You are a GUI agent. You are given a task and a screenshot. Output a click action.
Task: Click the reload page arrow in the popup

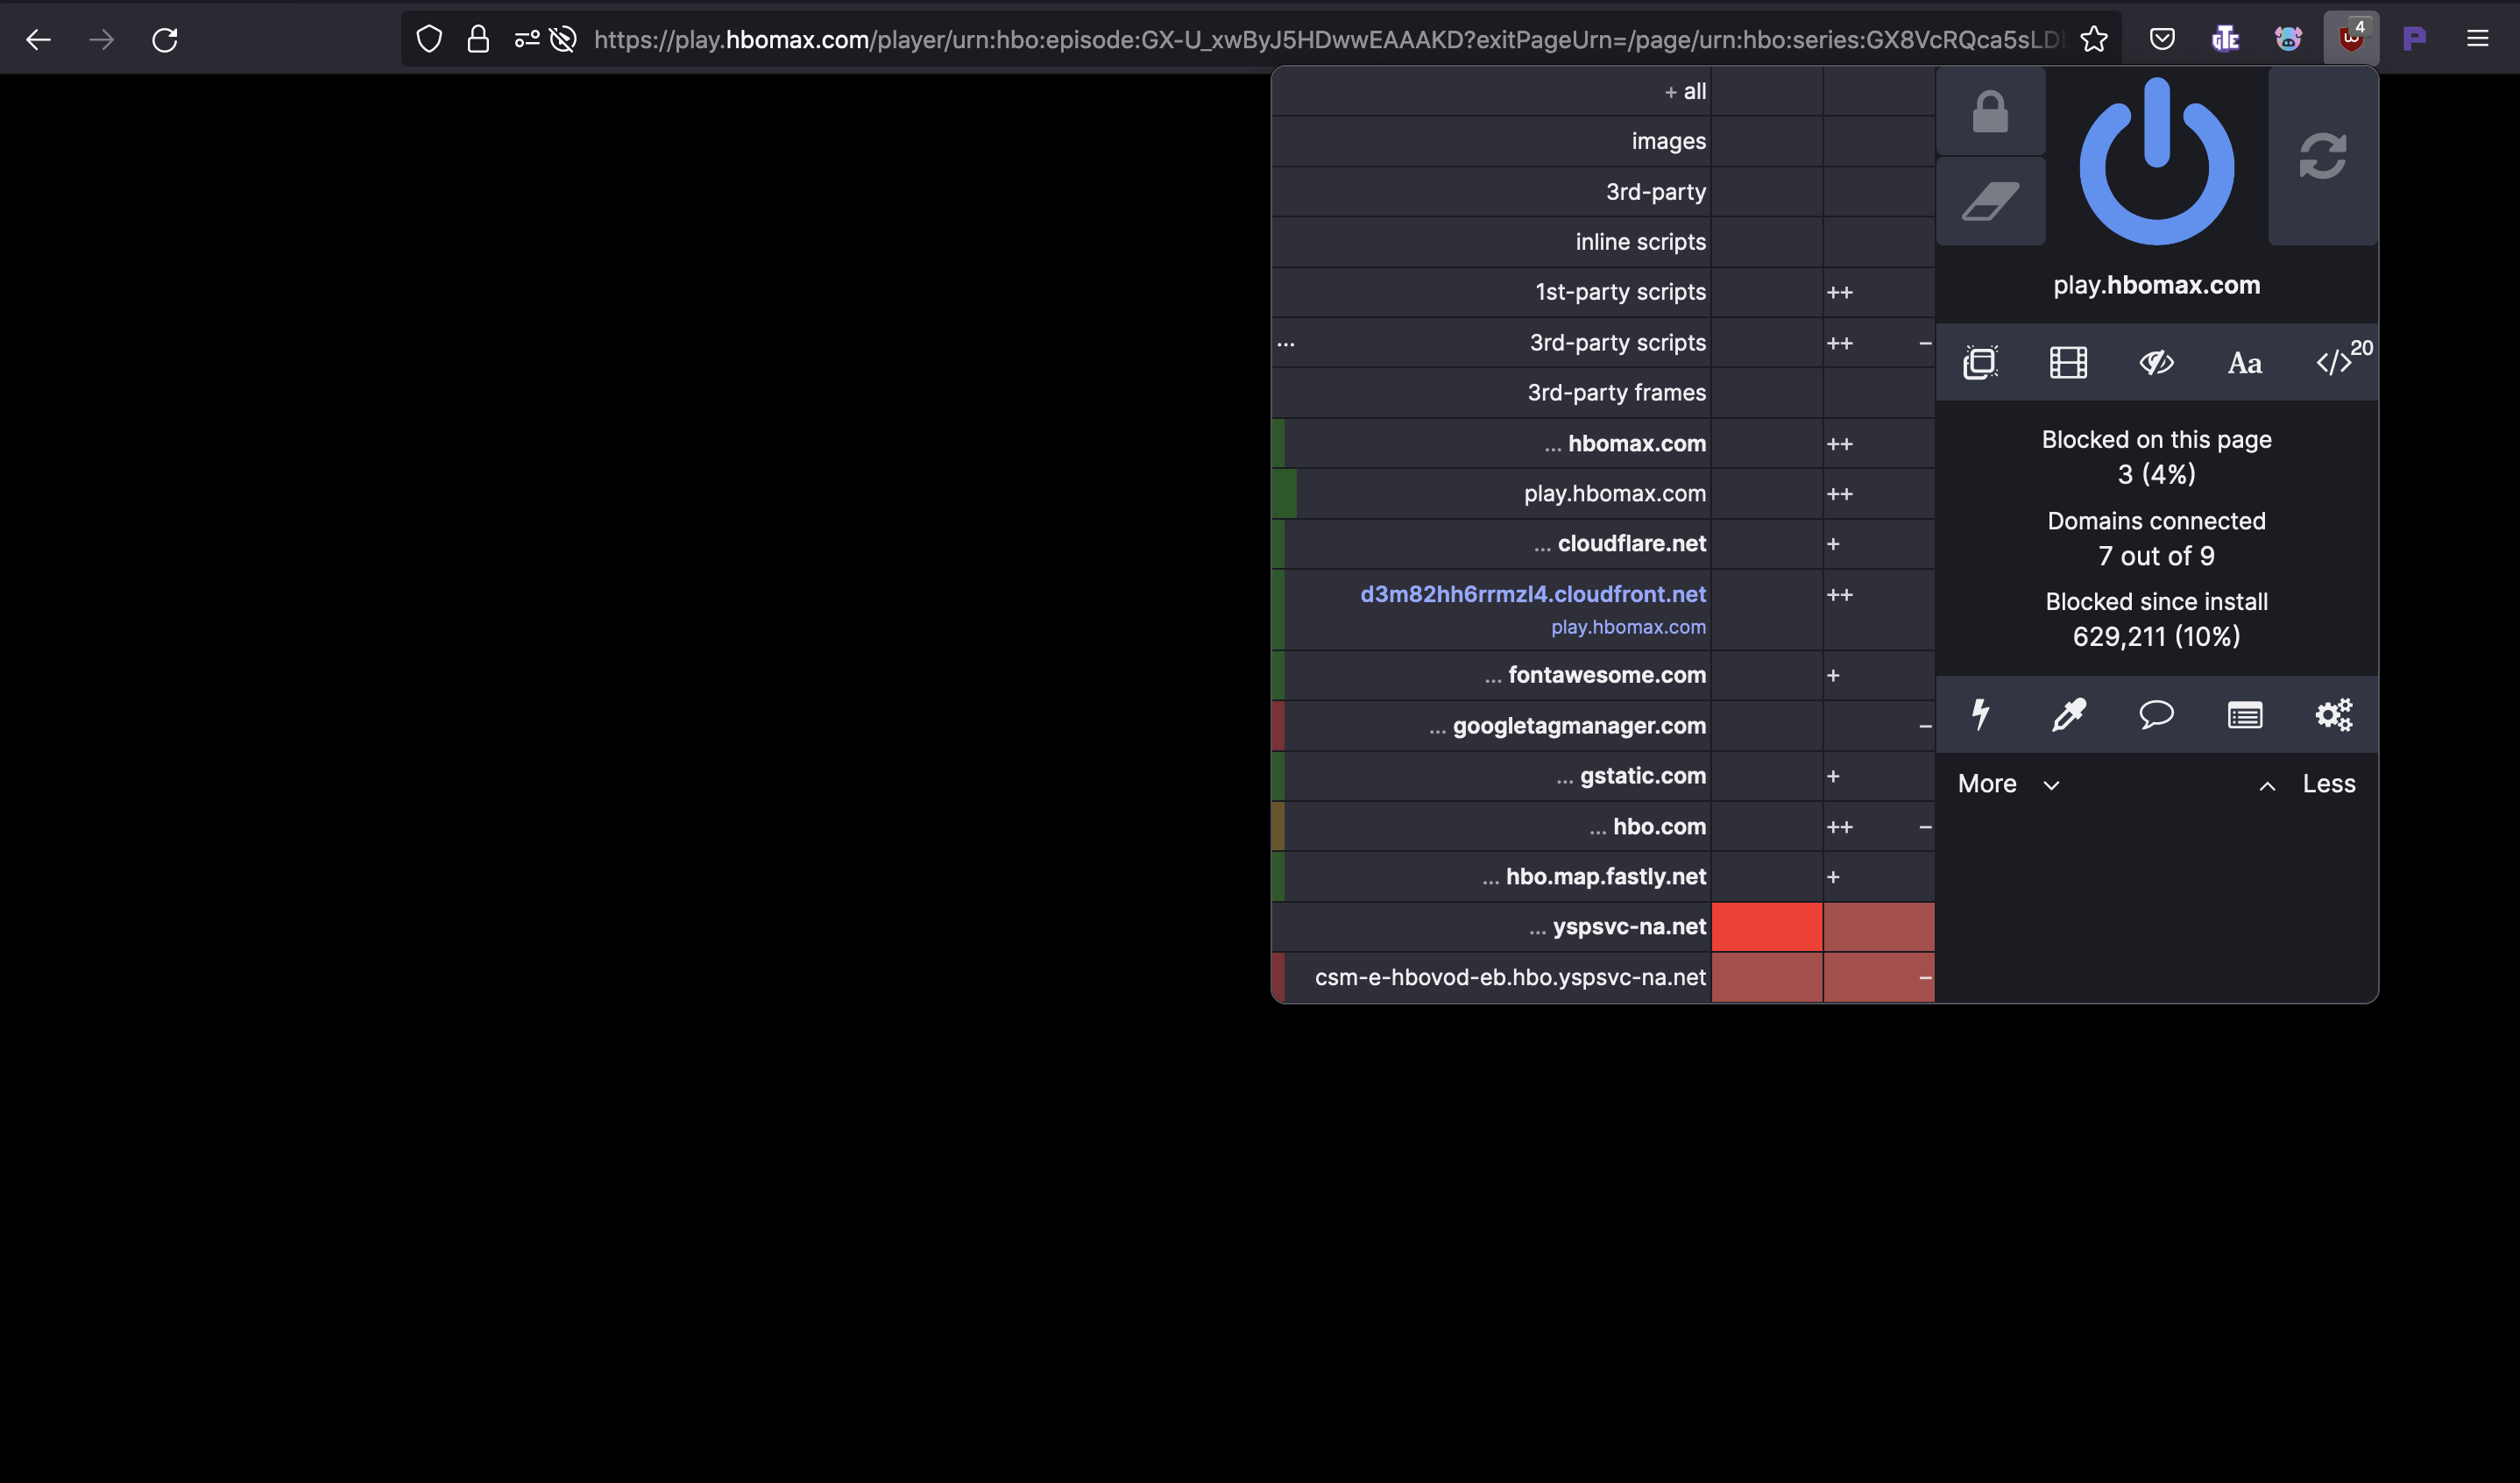(x=2322, y=156)
